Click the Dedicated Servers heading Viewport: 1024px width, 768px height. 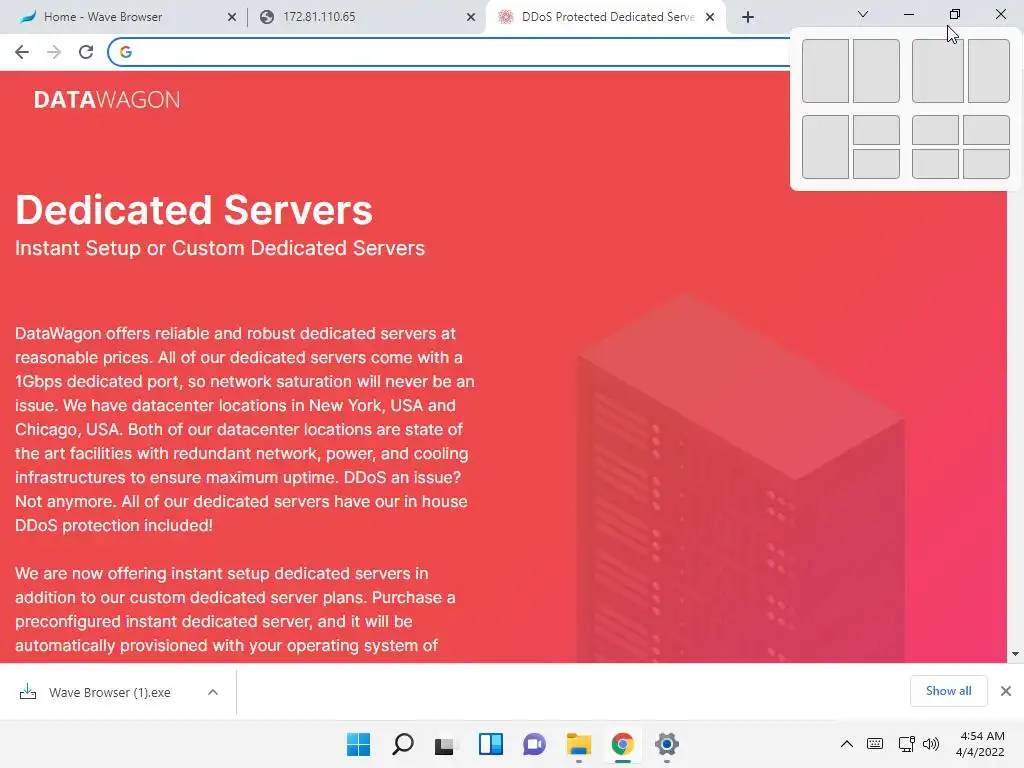[194, 210]
